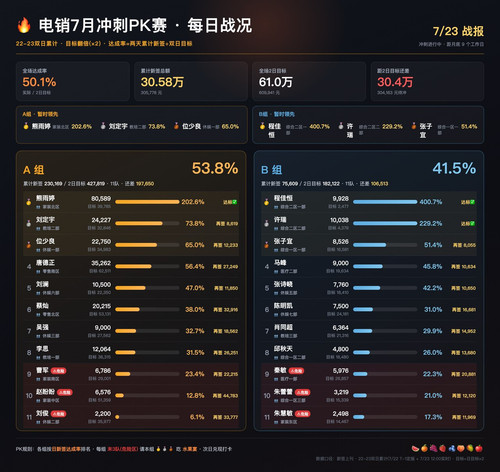Image resolution: width=500 pixels, height=472 pixels.
Task: Click the watermelon emoji in the footer
Action: (415, 449)
